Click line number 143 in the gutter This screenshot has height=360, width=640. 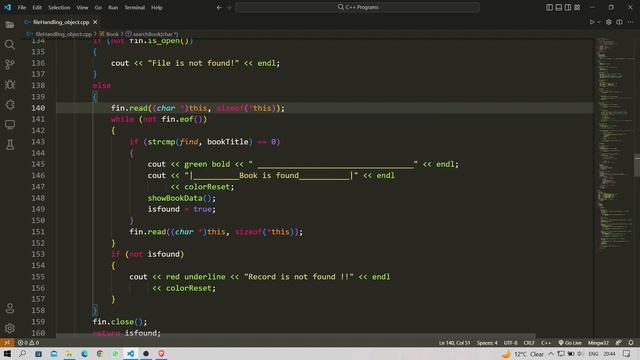coord(38,142)
